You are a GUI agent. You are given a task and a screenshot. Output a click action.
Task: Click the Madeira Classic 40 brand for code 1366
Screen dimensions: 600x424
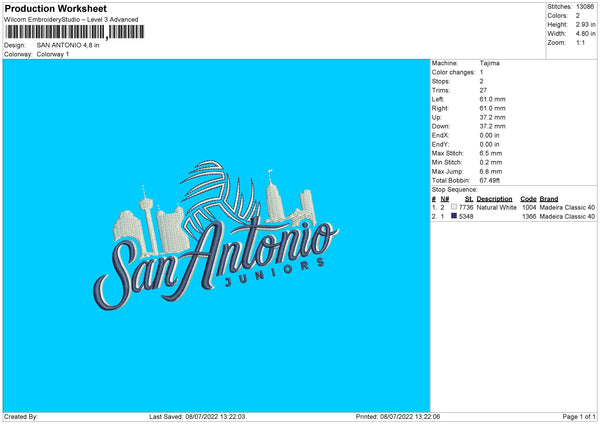pyautogui.click(x=567, y=217)
